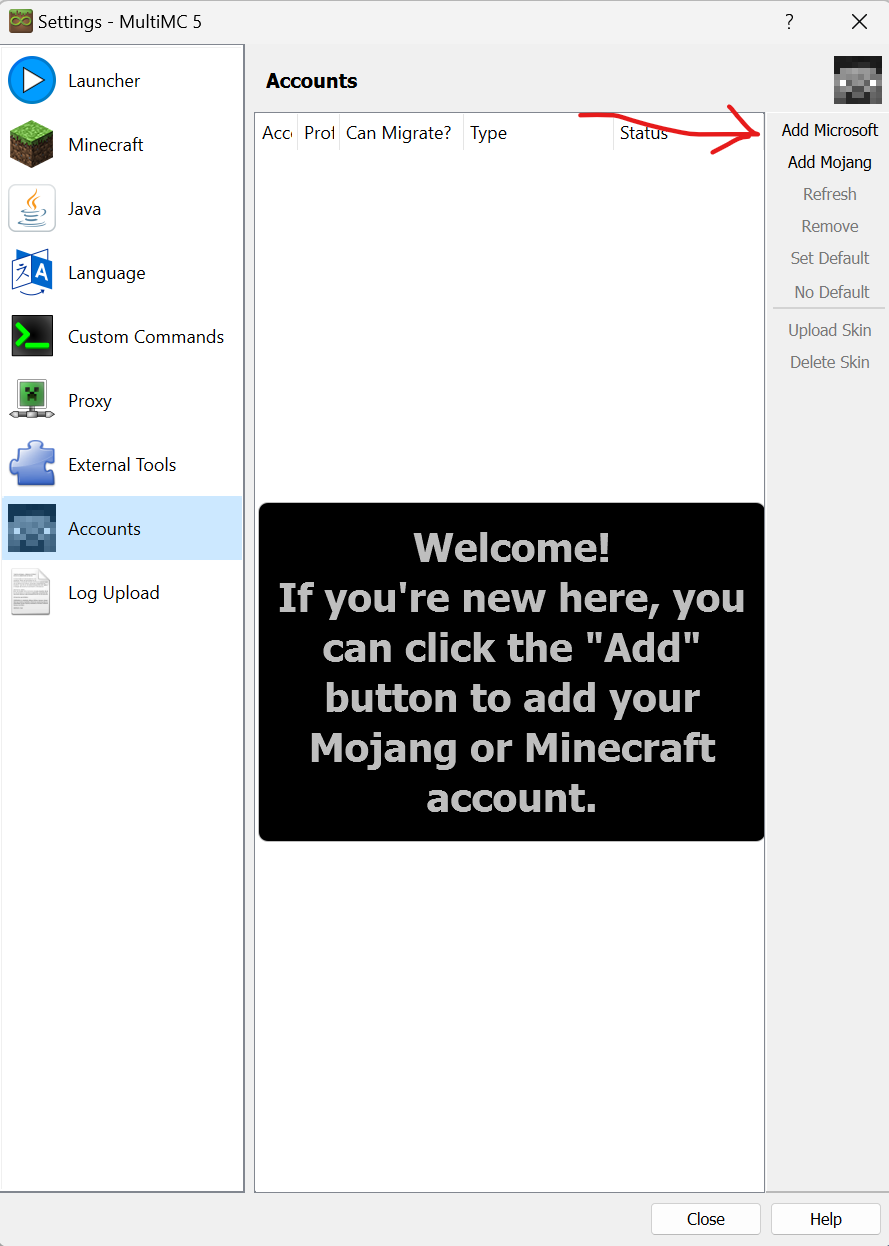The width and height of the screenshot is (889, 1246).
Task: Click the Steve head icon beside the Accounts heading
Action: tap(858, 81)
